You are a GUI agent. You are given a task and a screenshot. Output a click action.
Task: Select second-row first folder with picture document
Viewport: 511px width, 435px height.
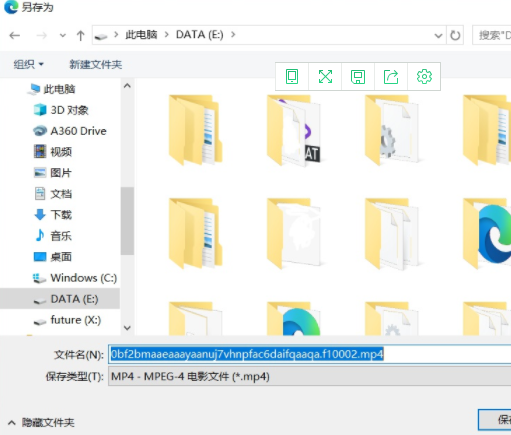click(x=195, y=233)
